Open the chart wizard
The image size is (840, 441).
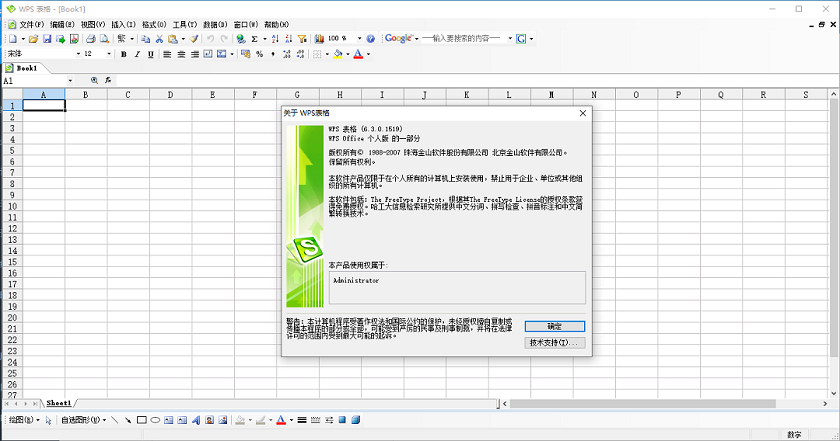coord(319,39)
